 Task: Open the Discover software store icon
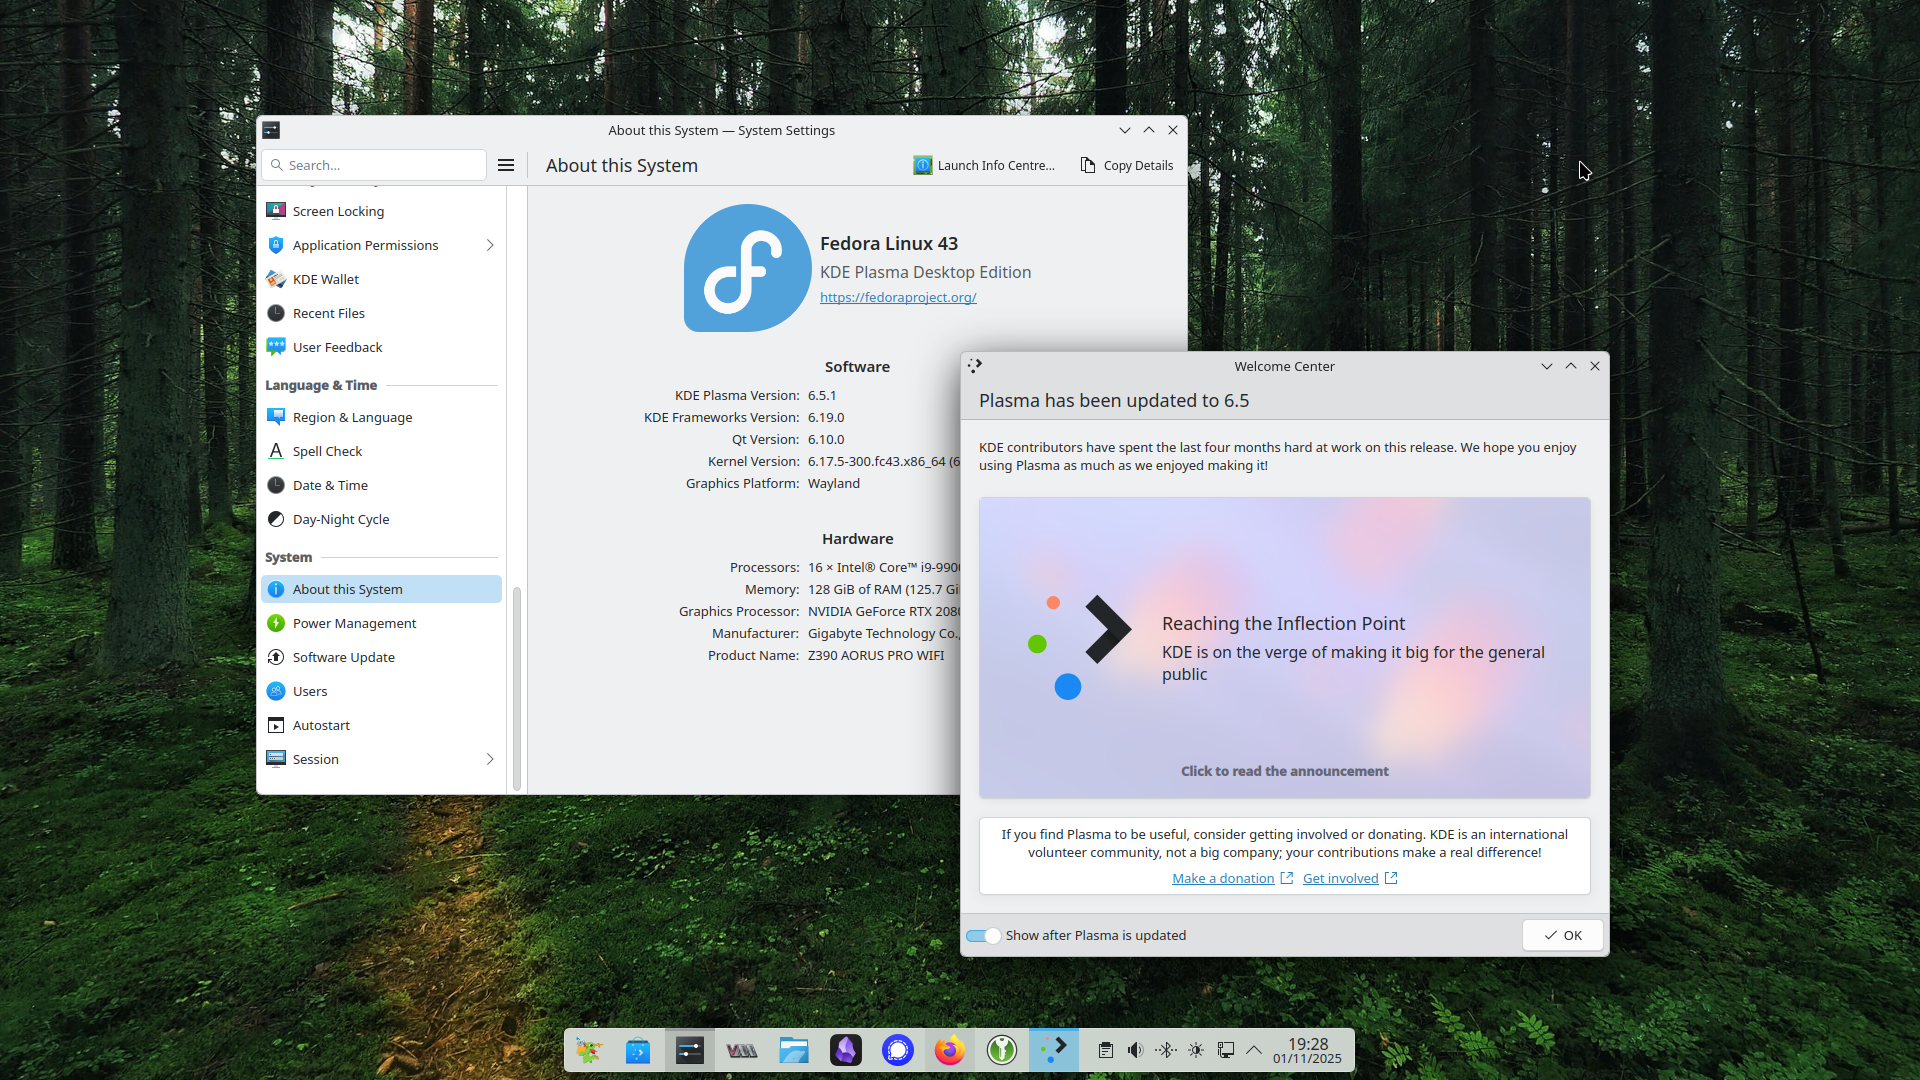(x=637, y=1050)
